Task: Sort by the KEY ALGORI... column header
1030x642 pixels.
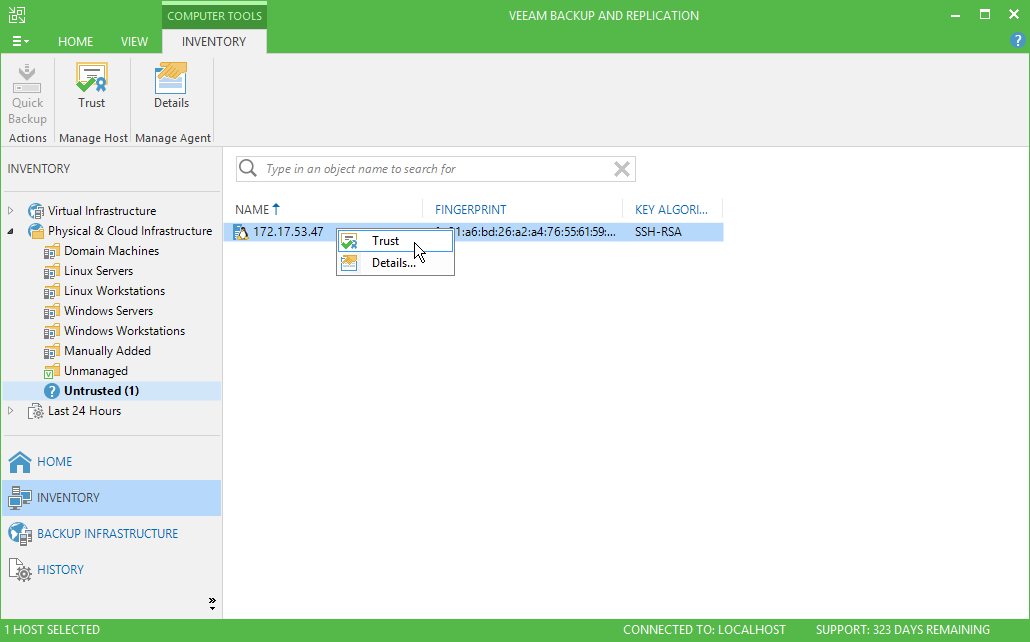Action: (x=671, y=210)
